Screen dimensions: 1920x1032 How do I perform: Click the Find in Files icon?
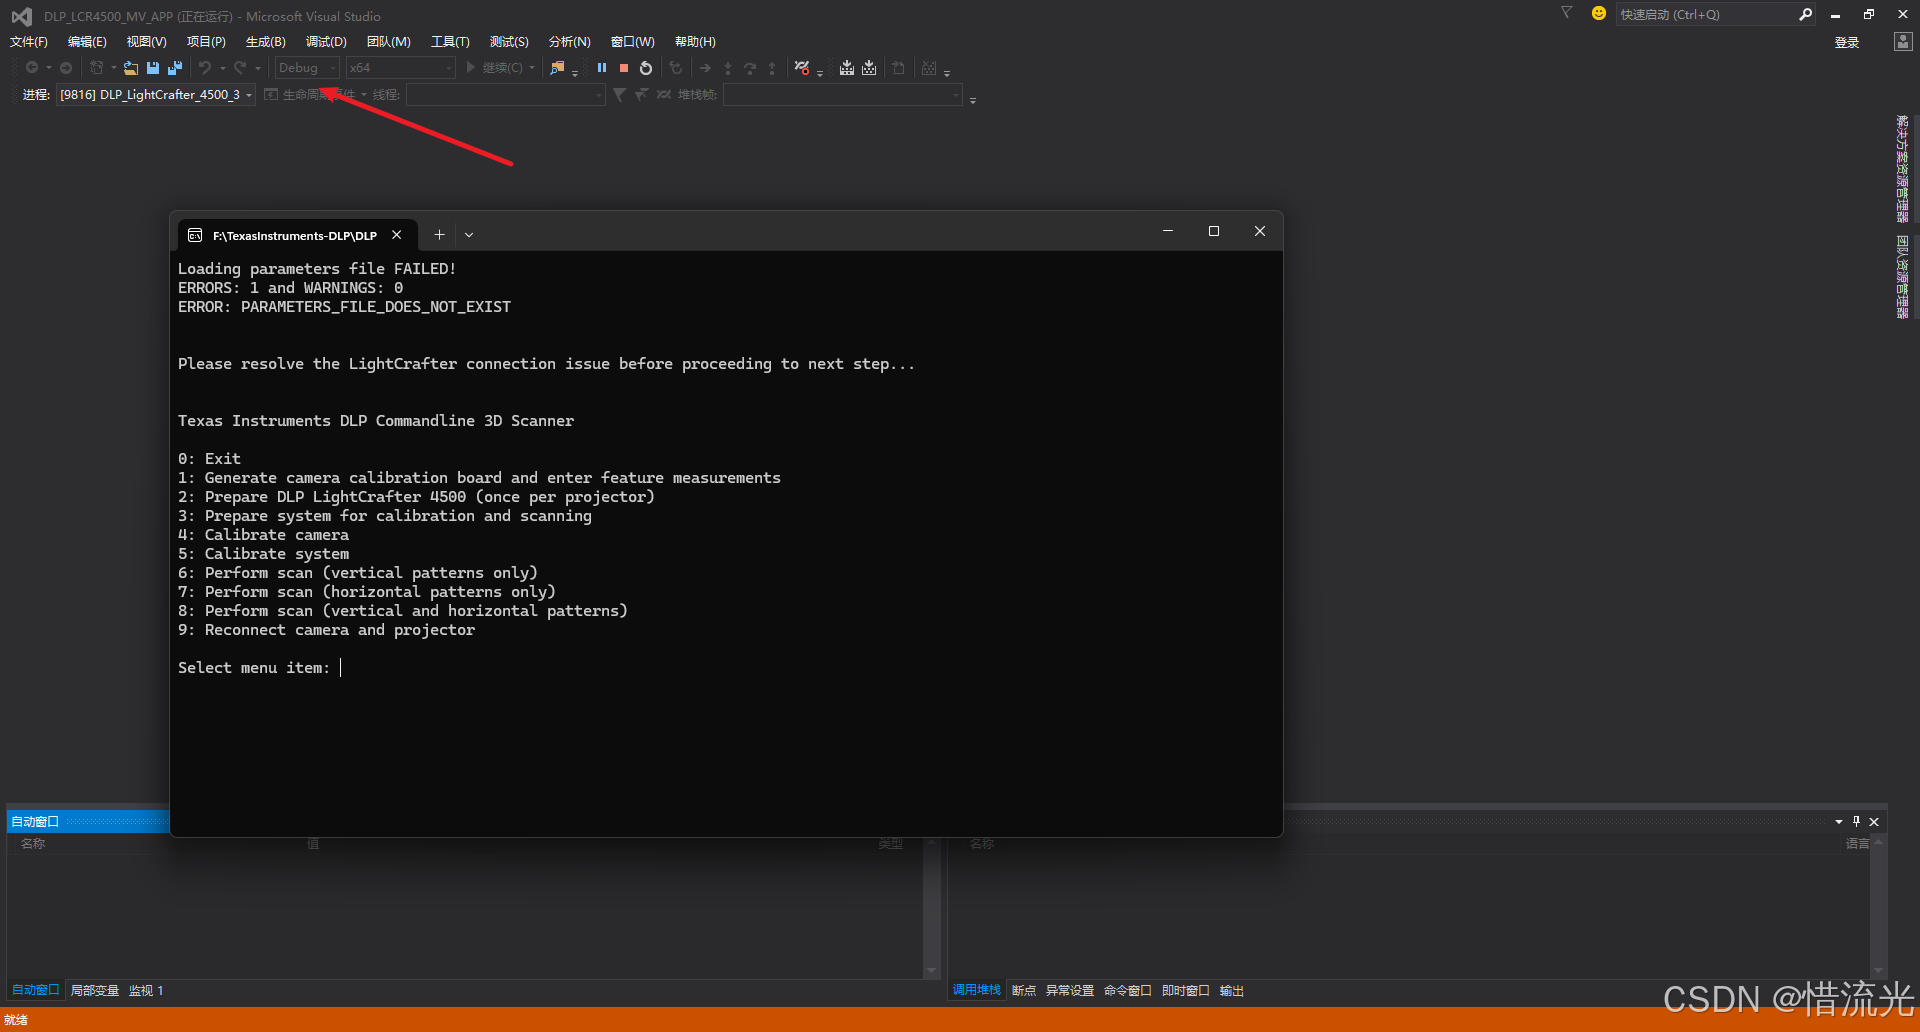(557, 68)
